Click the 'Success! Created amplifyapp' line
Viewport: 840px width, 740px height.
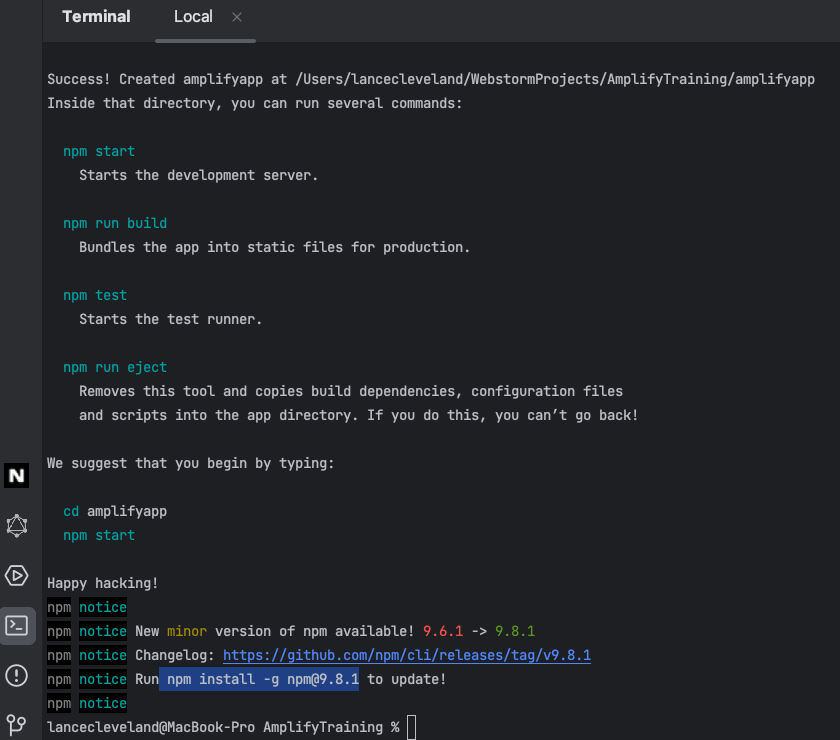click(430, 79)
